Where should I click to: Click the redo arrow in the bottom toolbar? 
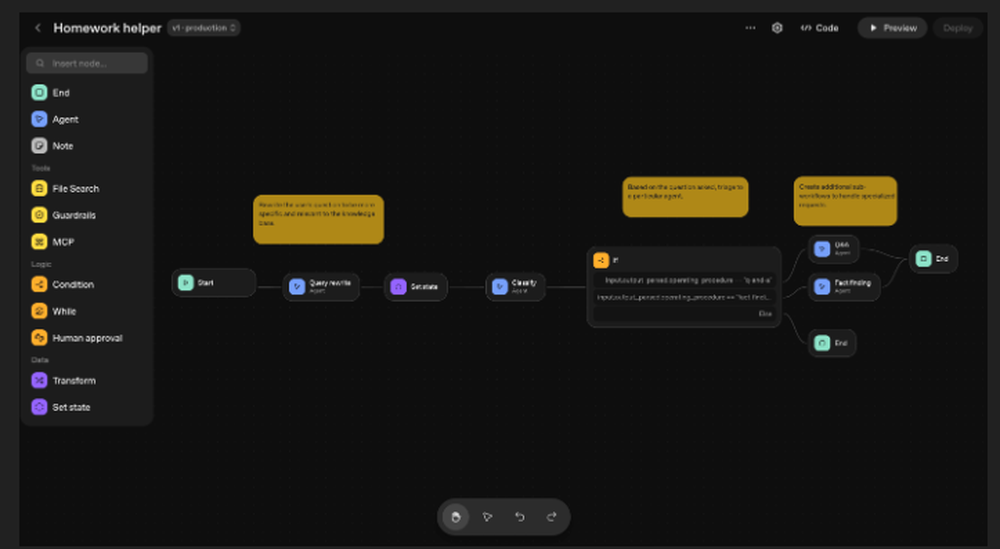552,517
